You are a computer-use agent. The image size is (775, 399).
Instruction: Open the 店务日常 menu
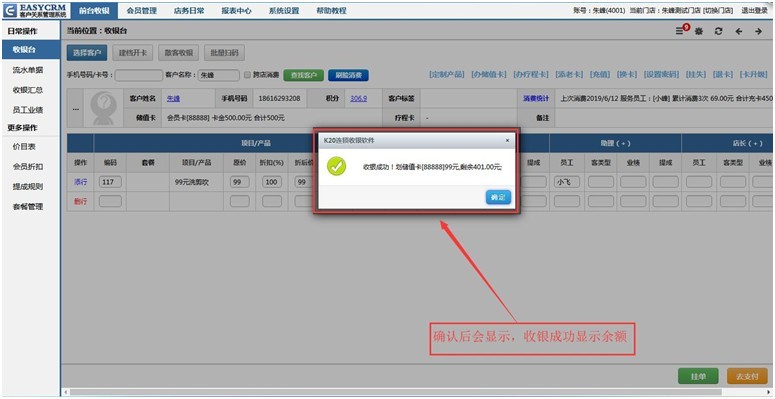tap(189, 10)
